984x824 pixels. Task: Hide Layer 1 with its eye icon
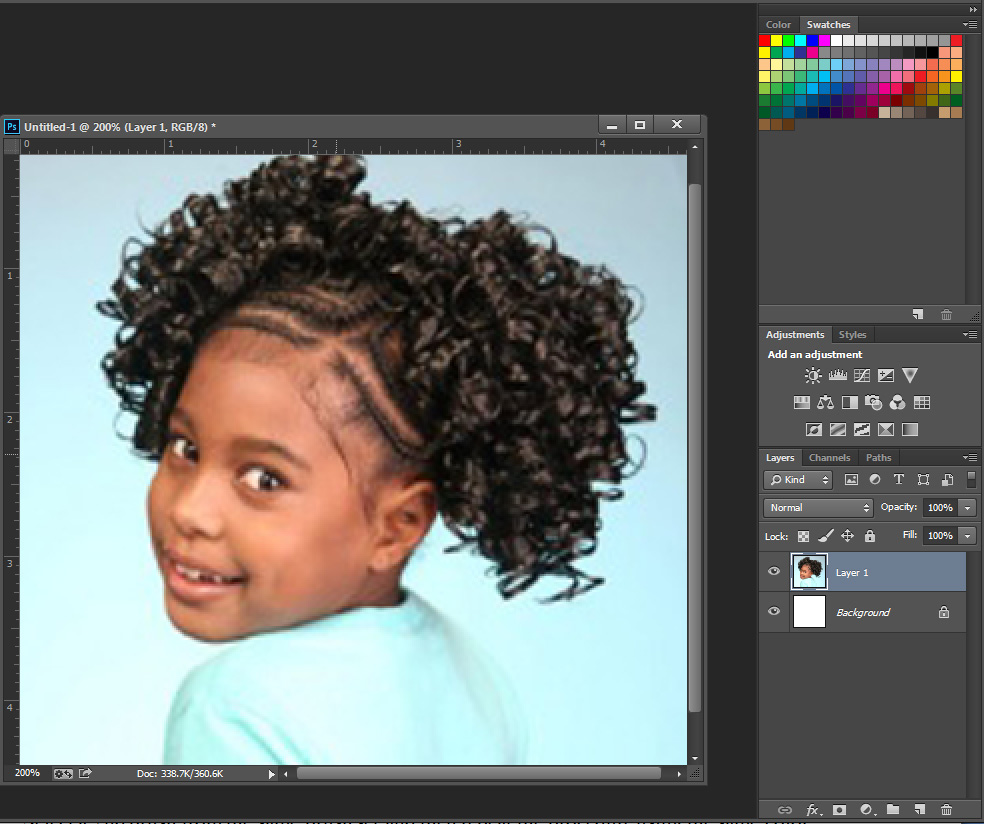(x=774, y=571)
